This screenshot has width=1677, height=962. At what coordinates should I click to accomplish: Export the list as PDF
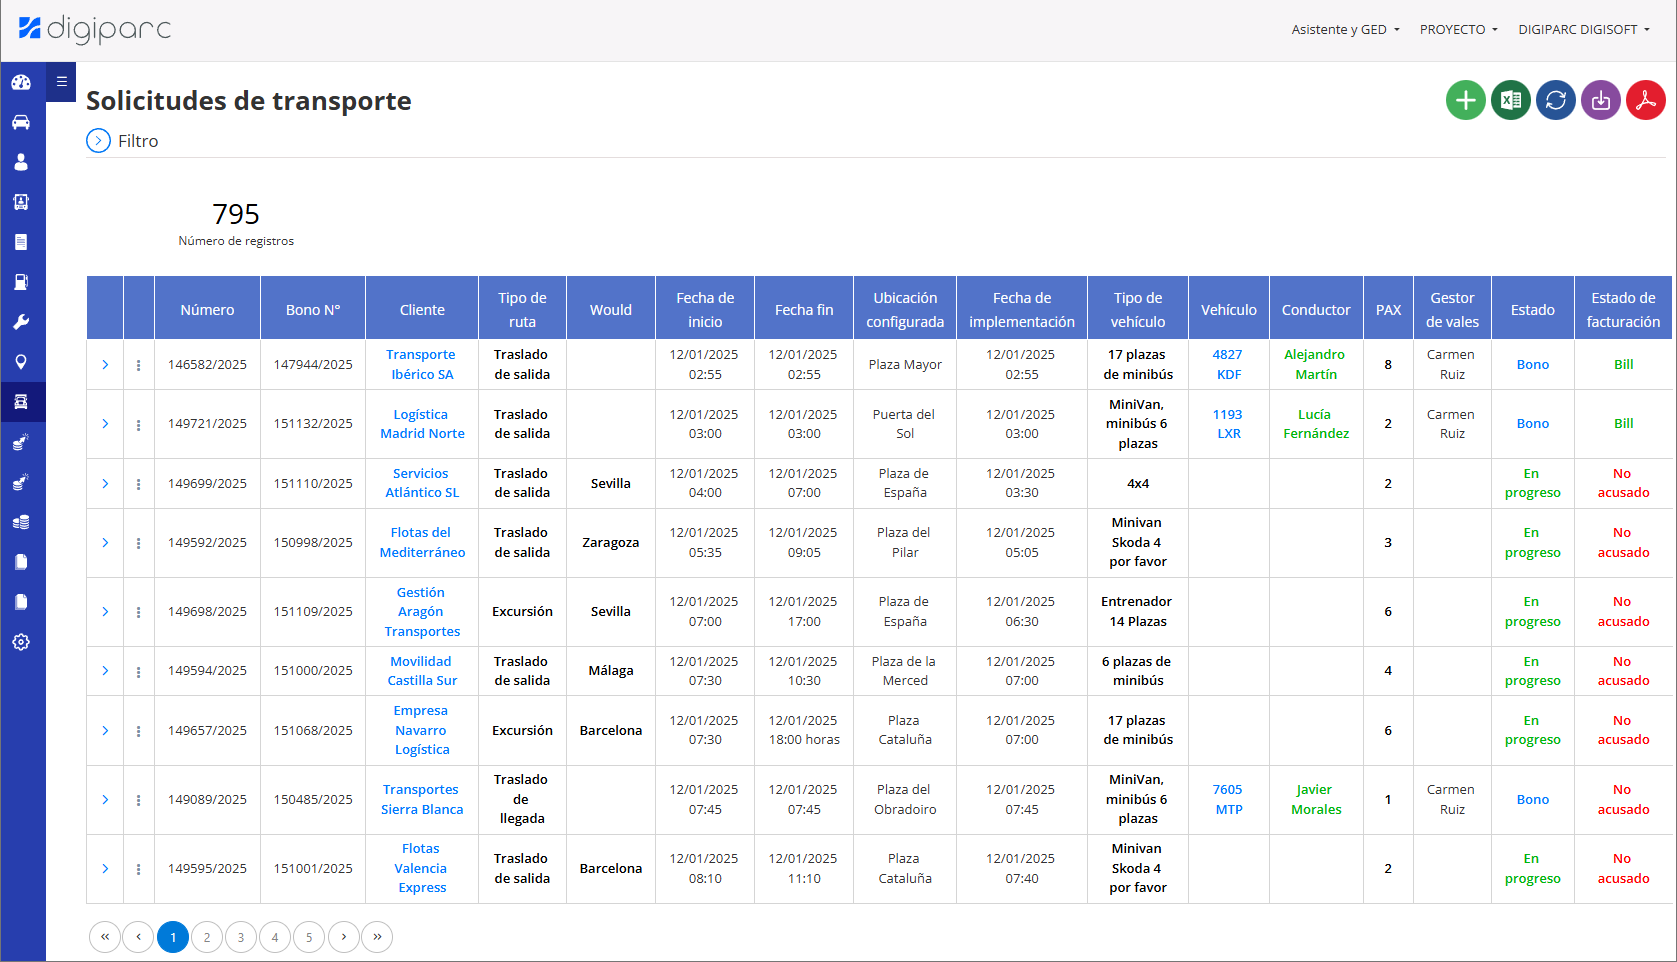pyautogui.click(x=1645, y=100)
